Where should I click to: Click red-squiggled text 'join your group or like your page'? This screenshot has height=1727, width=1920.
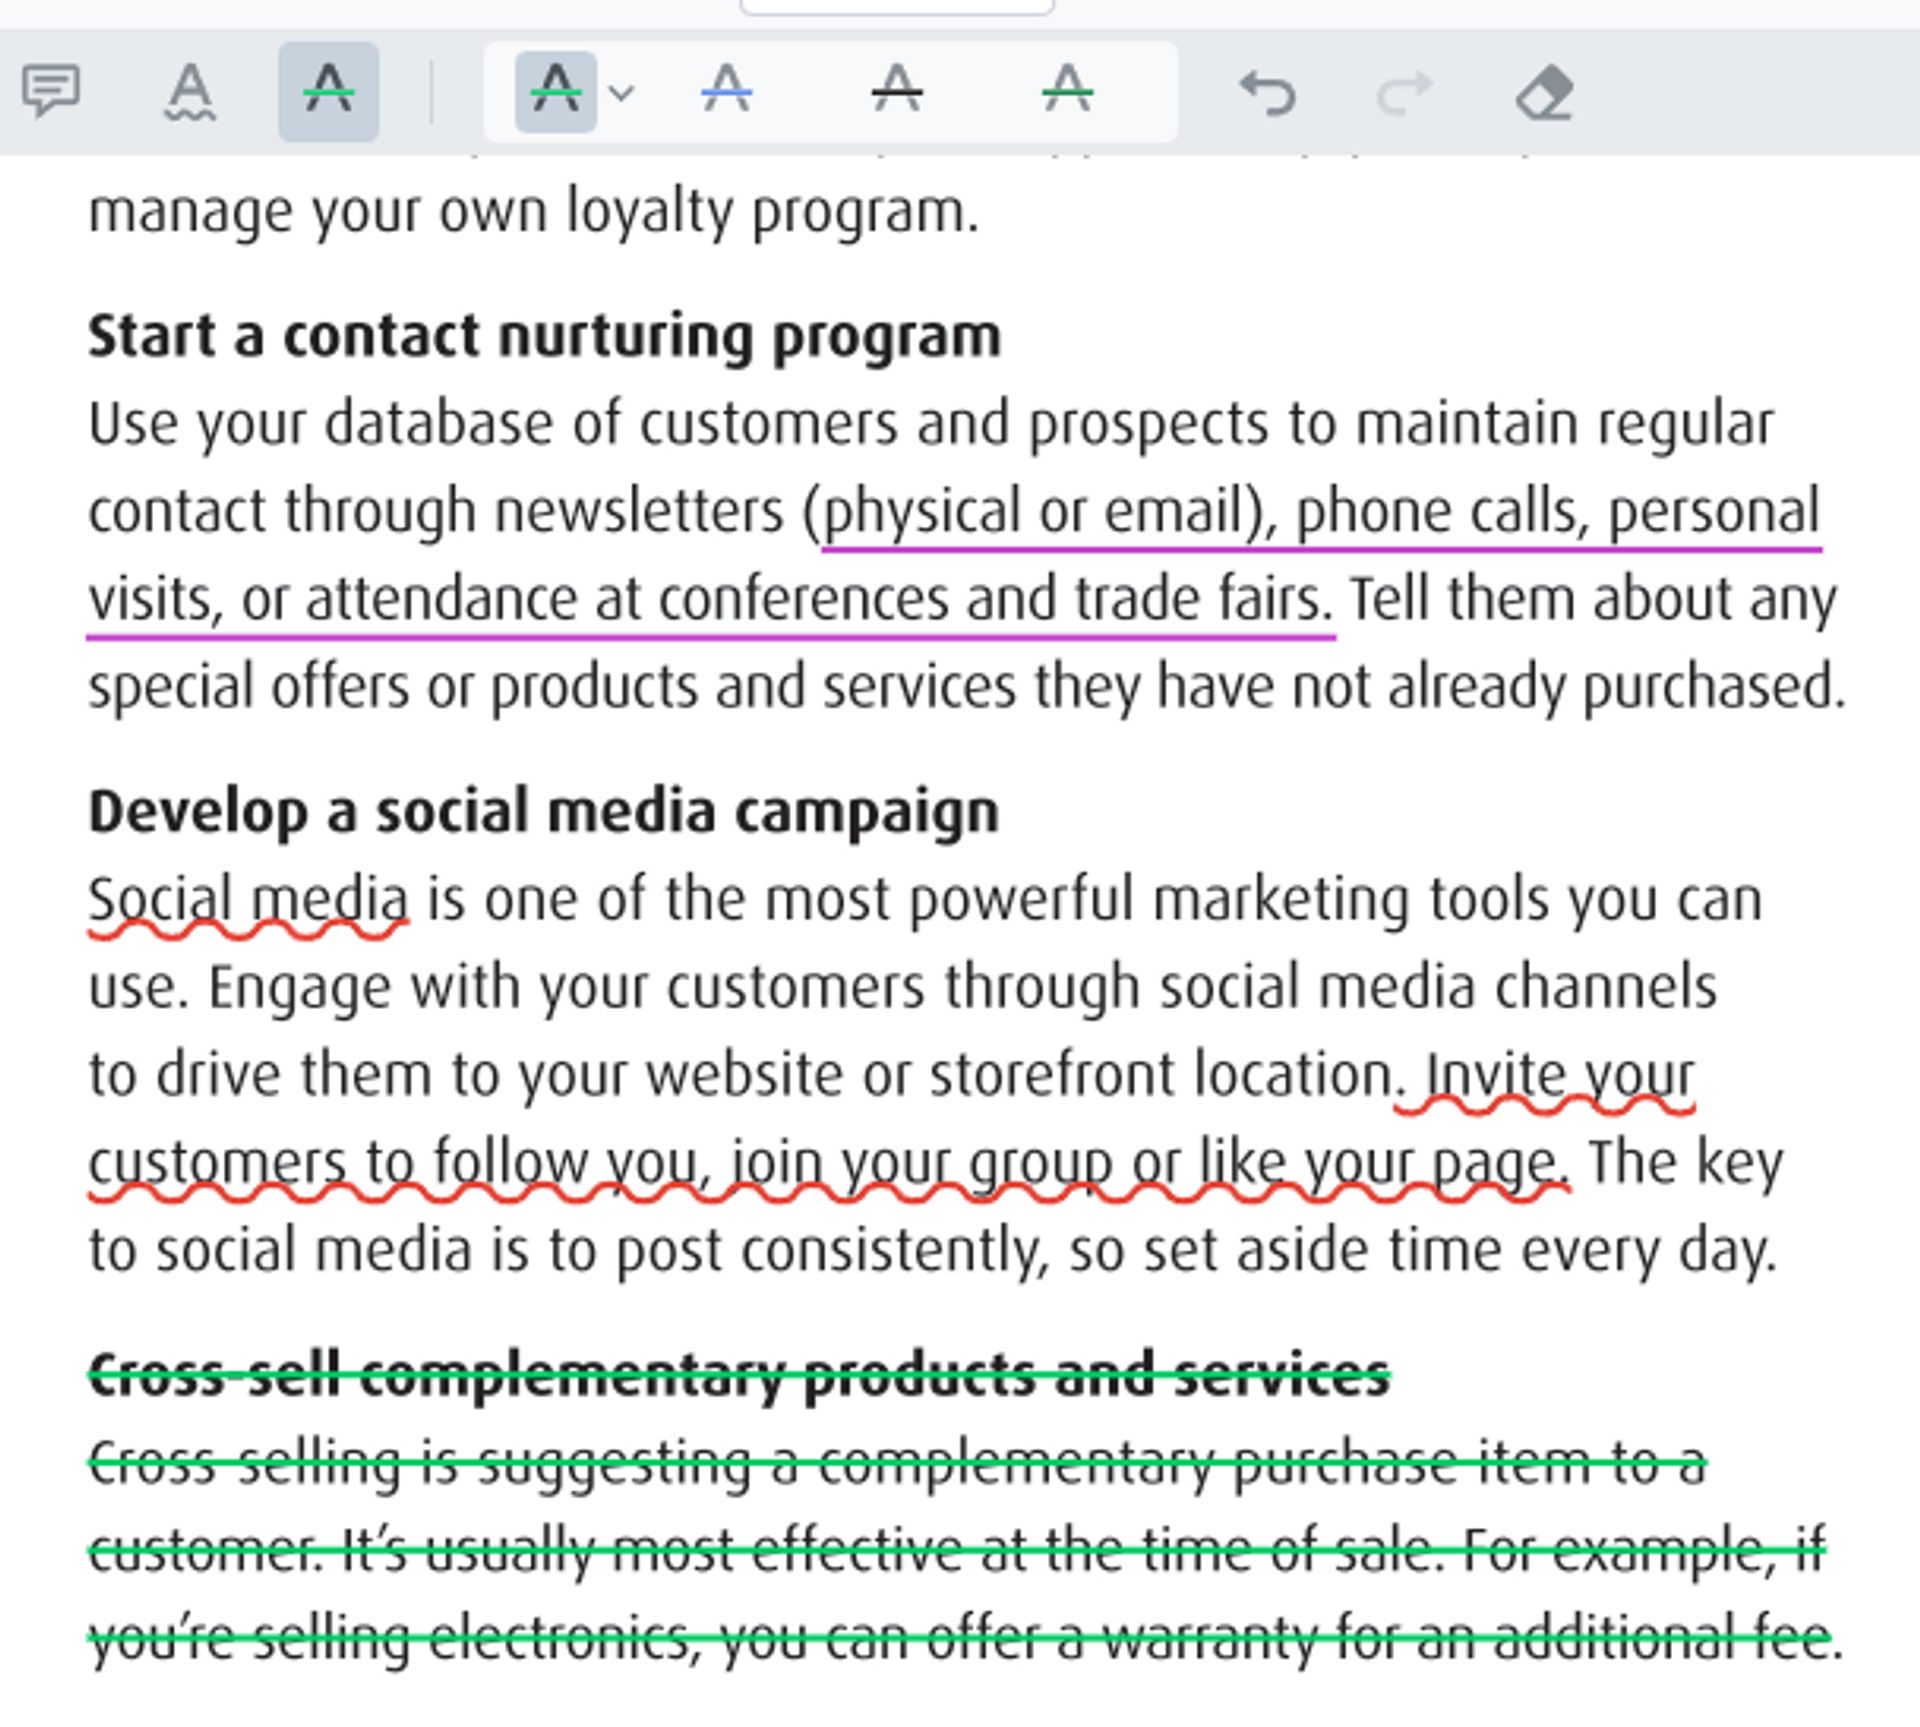1146,1164
